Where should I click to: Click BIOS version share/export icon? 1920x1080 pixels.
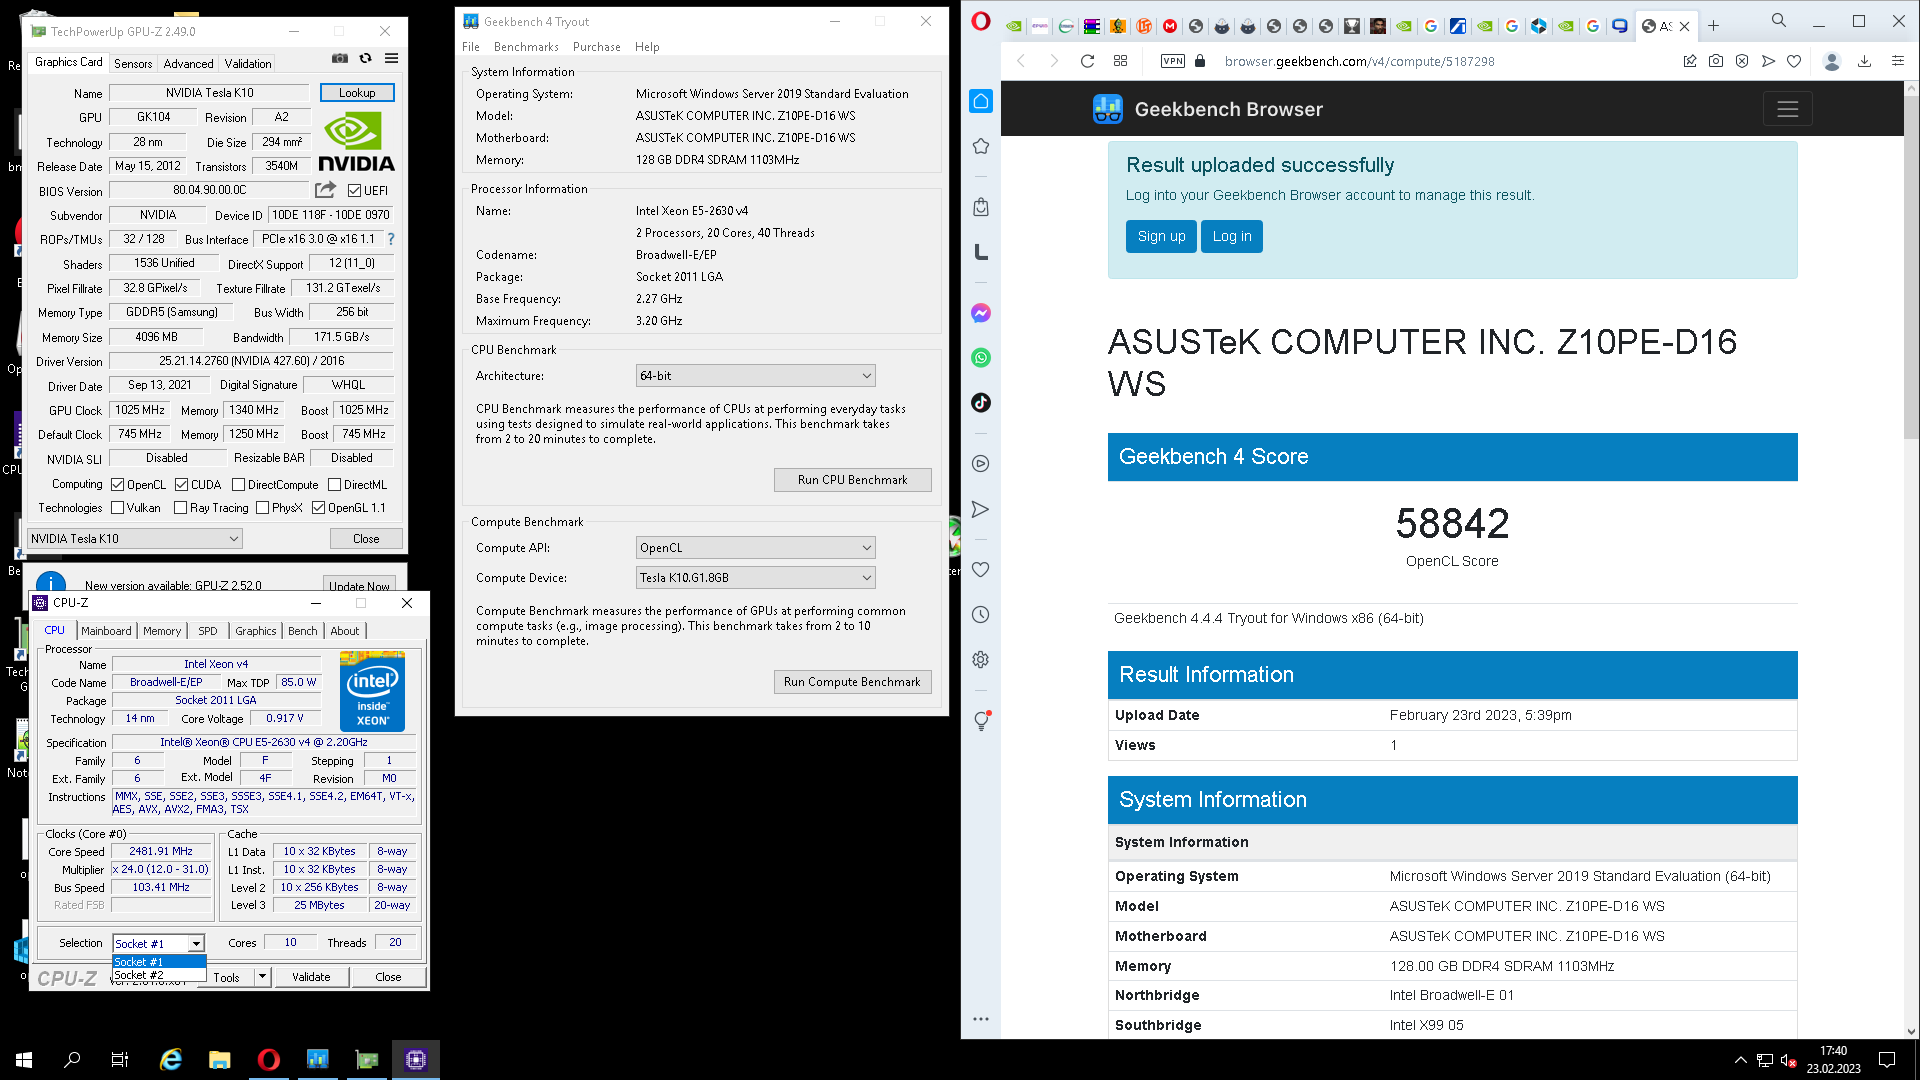tap(325, 190)
